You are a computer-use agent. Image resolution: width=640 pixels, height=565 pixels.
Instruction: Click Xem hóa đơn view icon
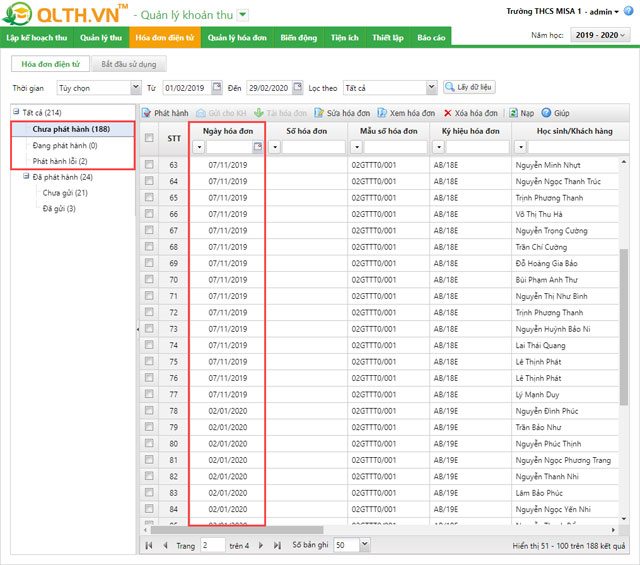click(382, 114)
